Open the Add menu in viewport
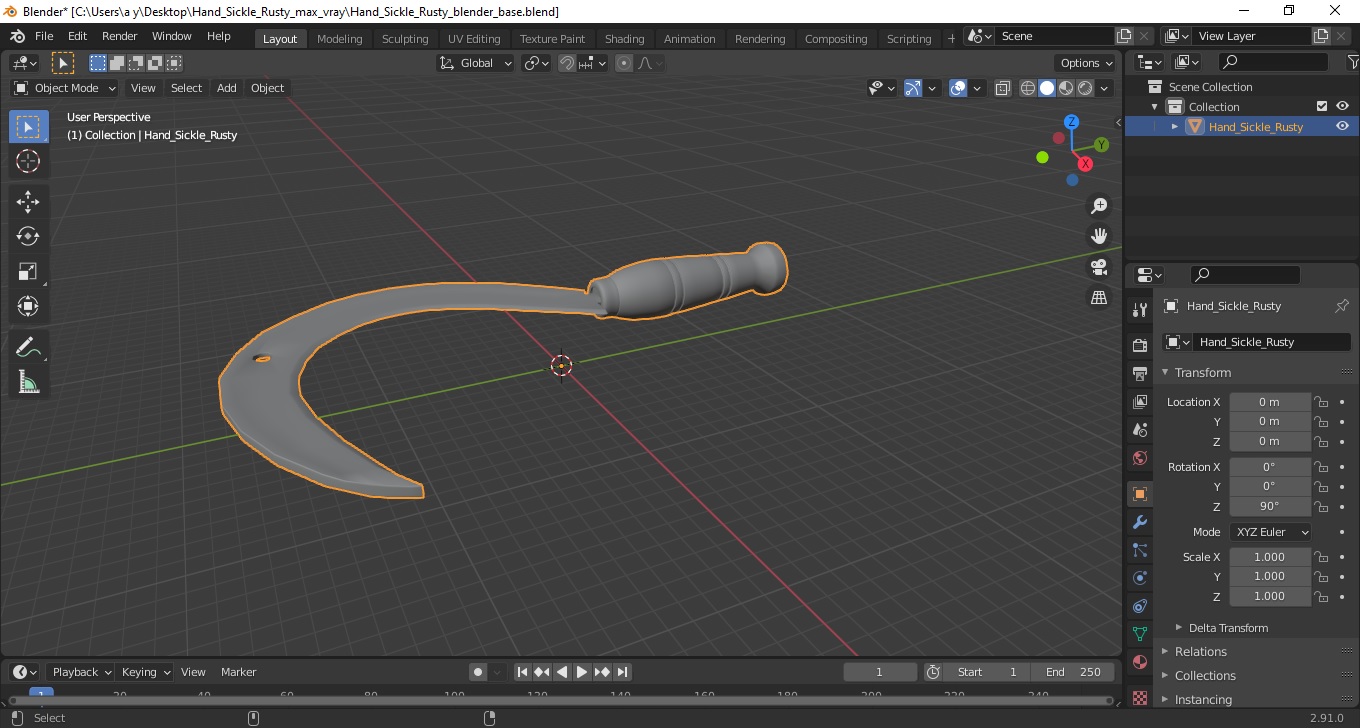Image resolution: width=1360 pixels, height=728 pixels. click(227, 88)
